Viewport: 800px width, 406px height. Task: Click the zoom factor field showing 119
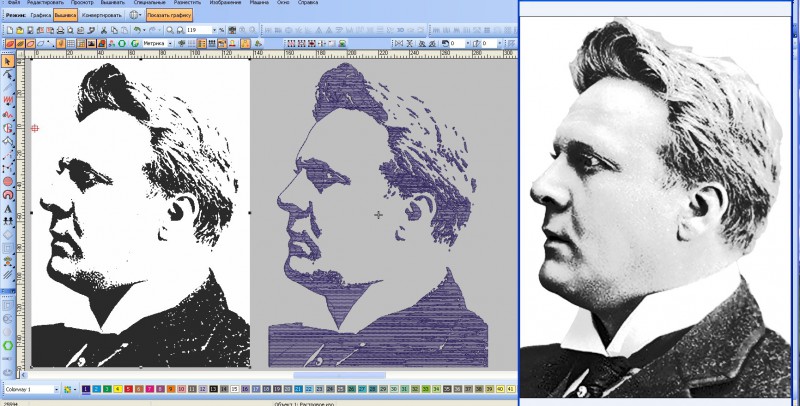point(198,30)
